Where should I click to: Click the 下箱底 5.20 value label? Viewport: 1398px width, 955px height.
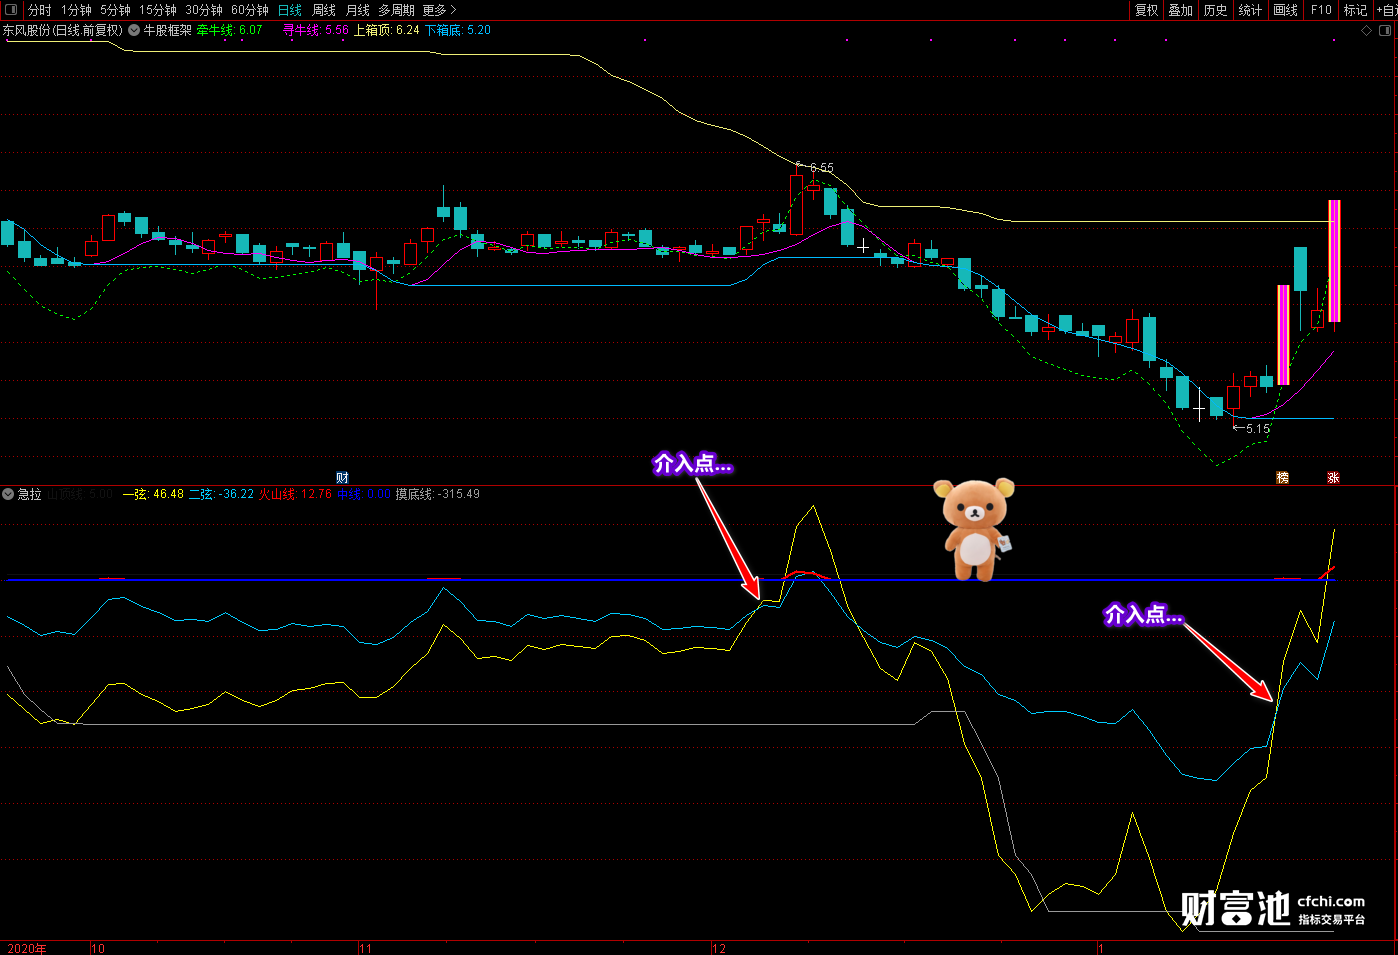click(458, 30)
